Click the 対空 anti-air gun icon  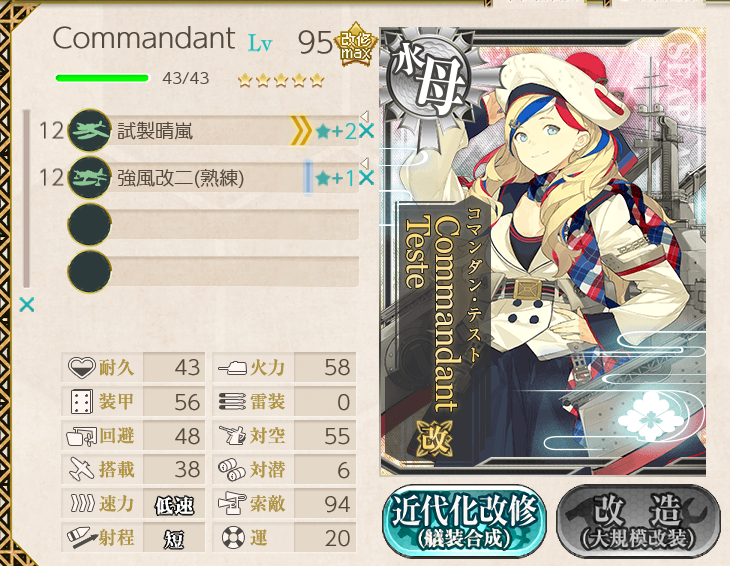click(x=233, y=436)
